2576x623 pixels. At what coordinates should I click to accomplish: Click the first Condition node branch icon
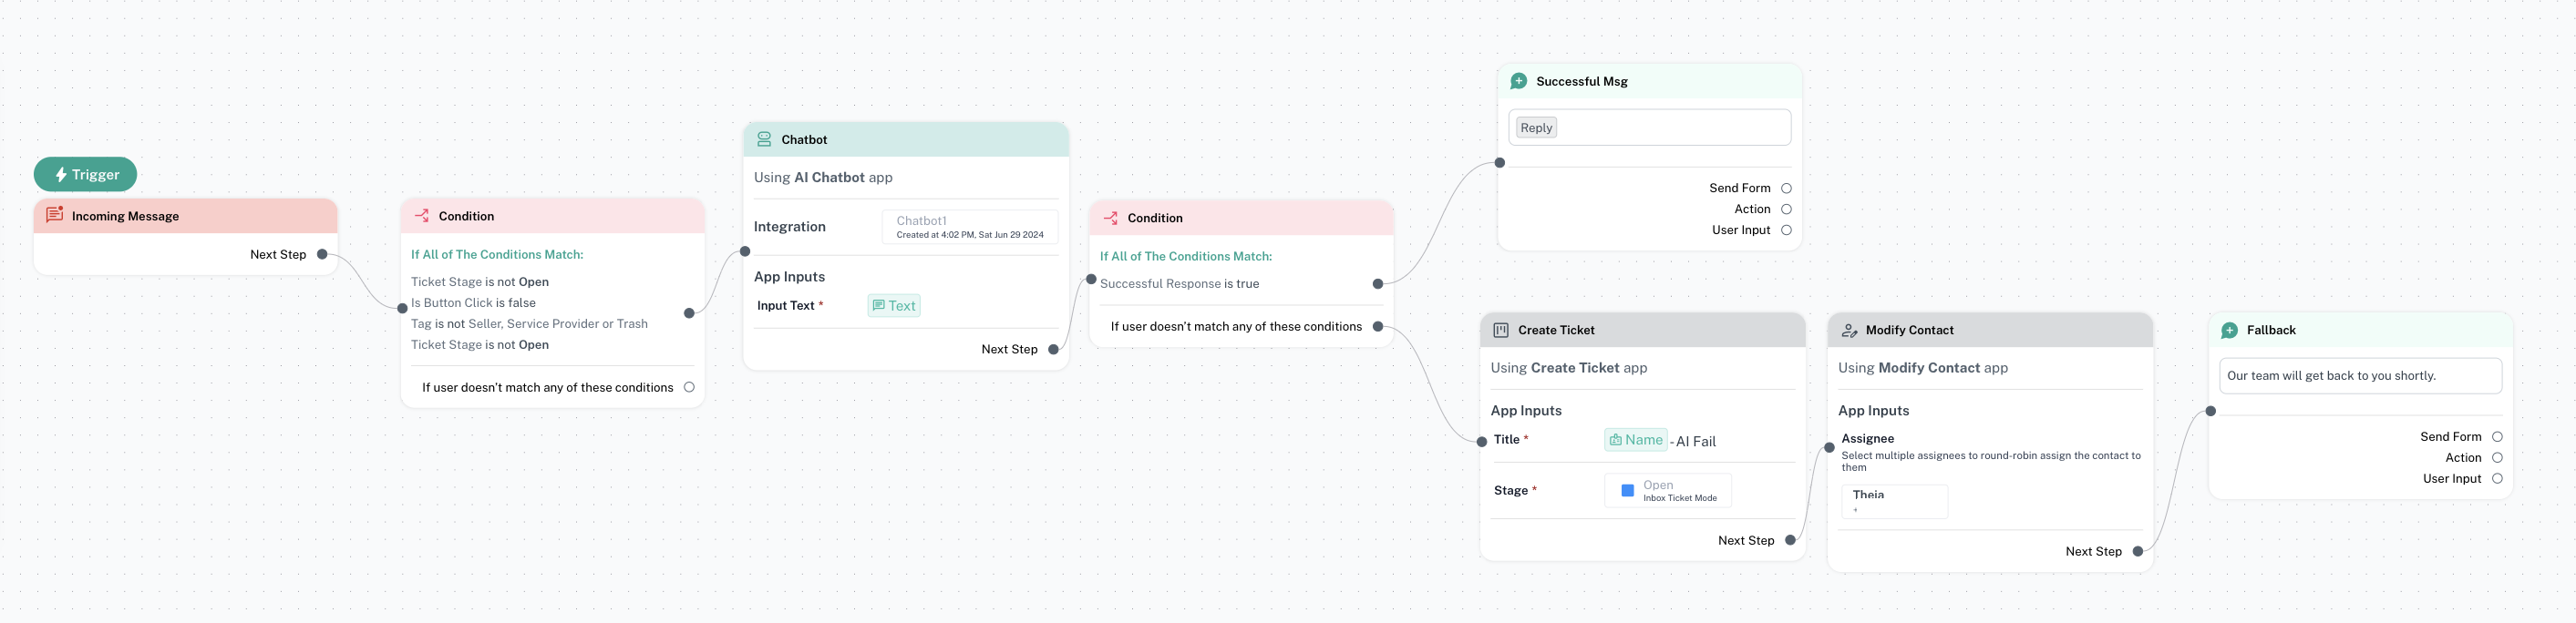coord(422,216)
